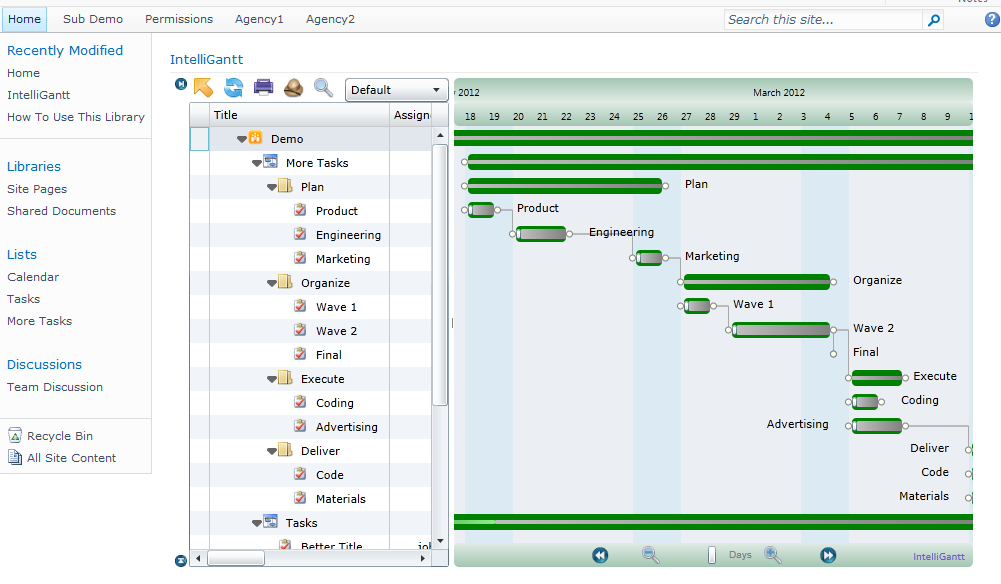Open the Team Discussion list
The height and width of the screenshot is (584, 1001).
pyautogui.click(x=54, y=386)
